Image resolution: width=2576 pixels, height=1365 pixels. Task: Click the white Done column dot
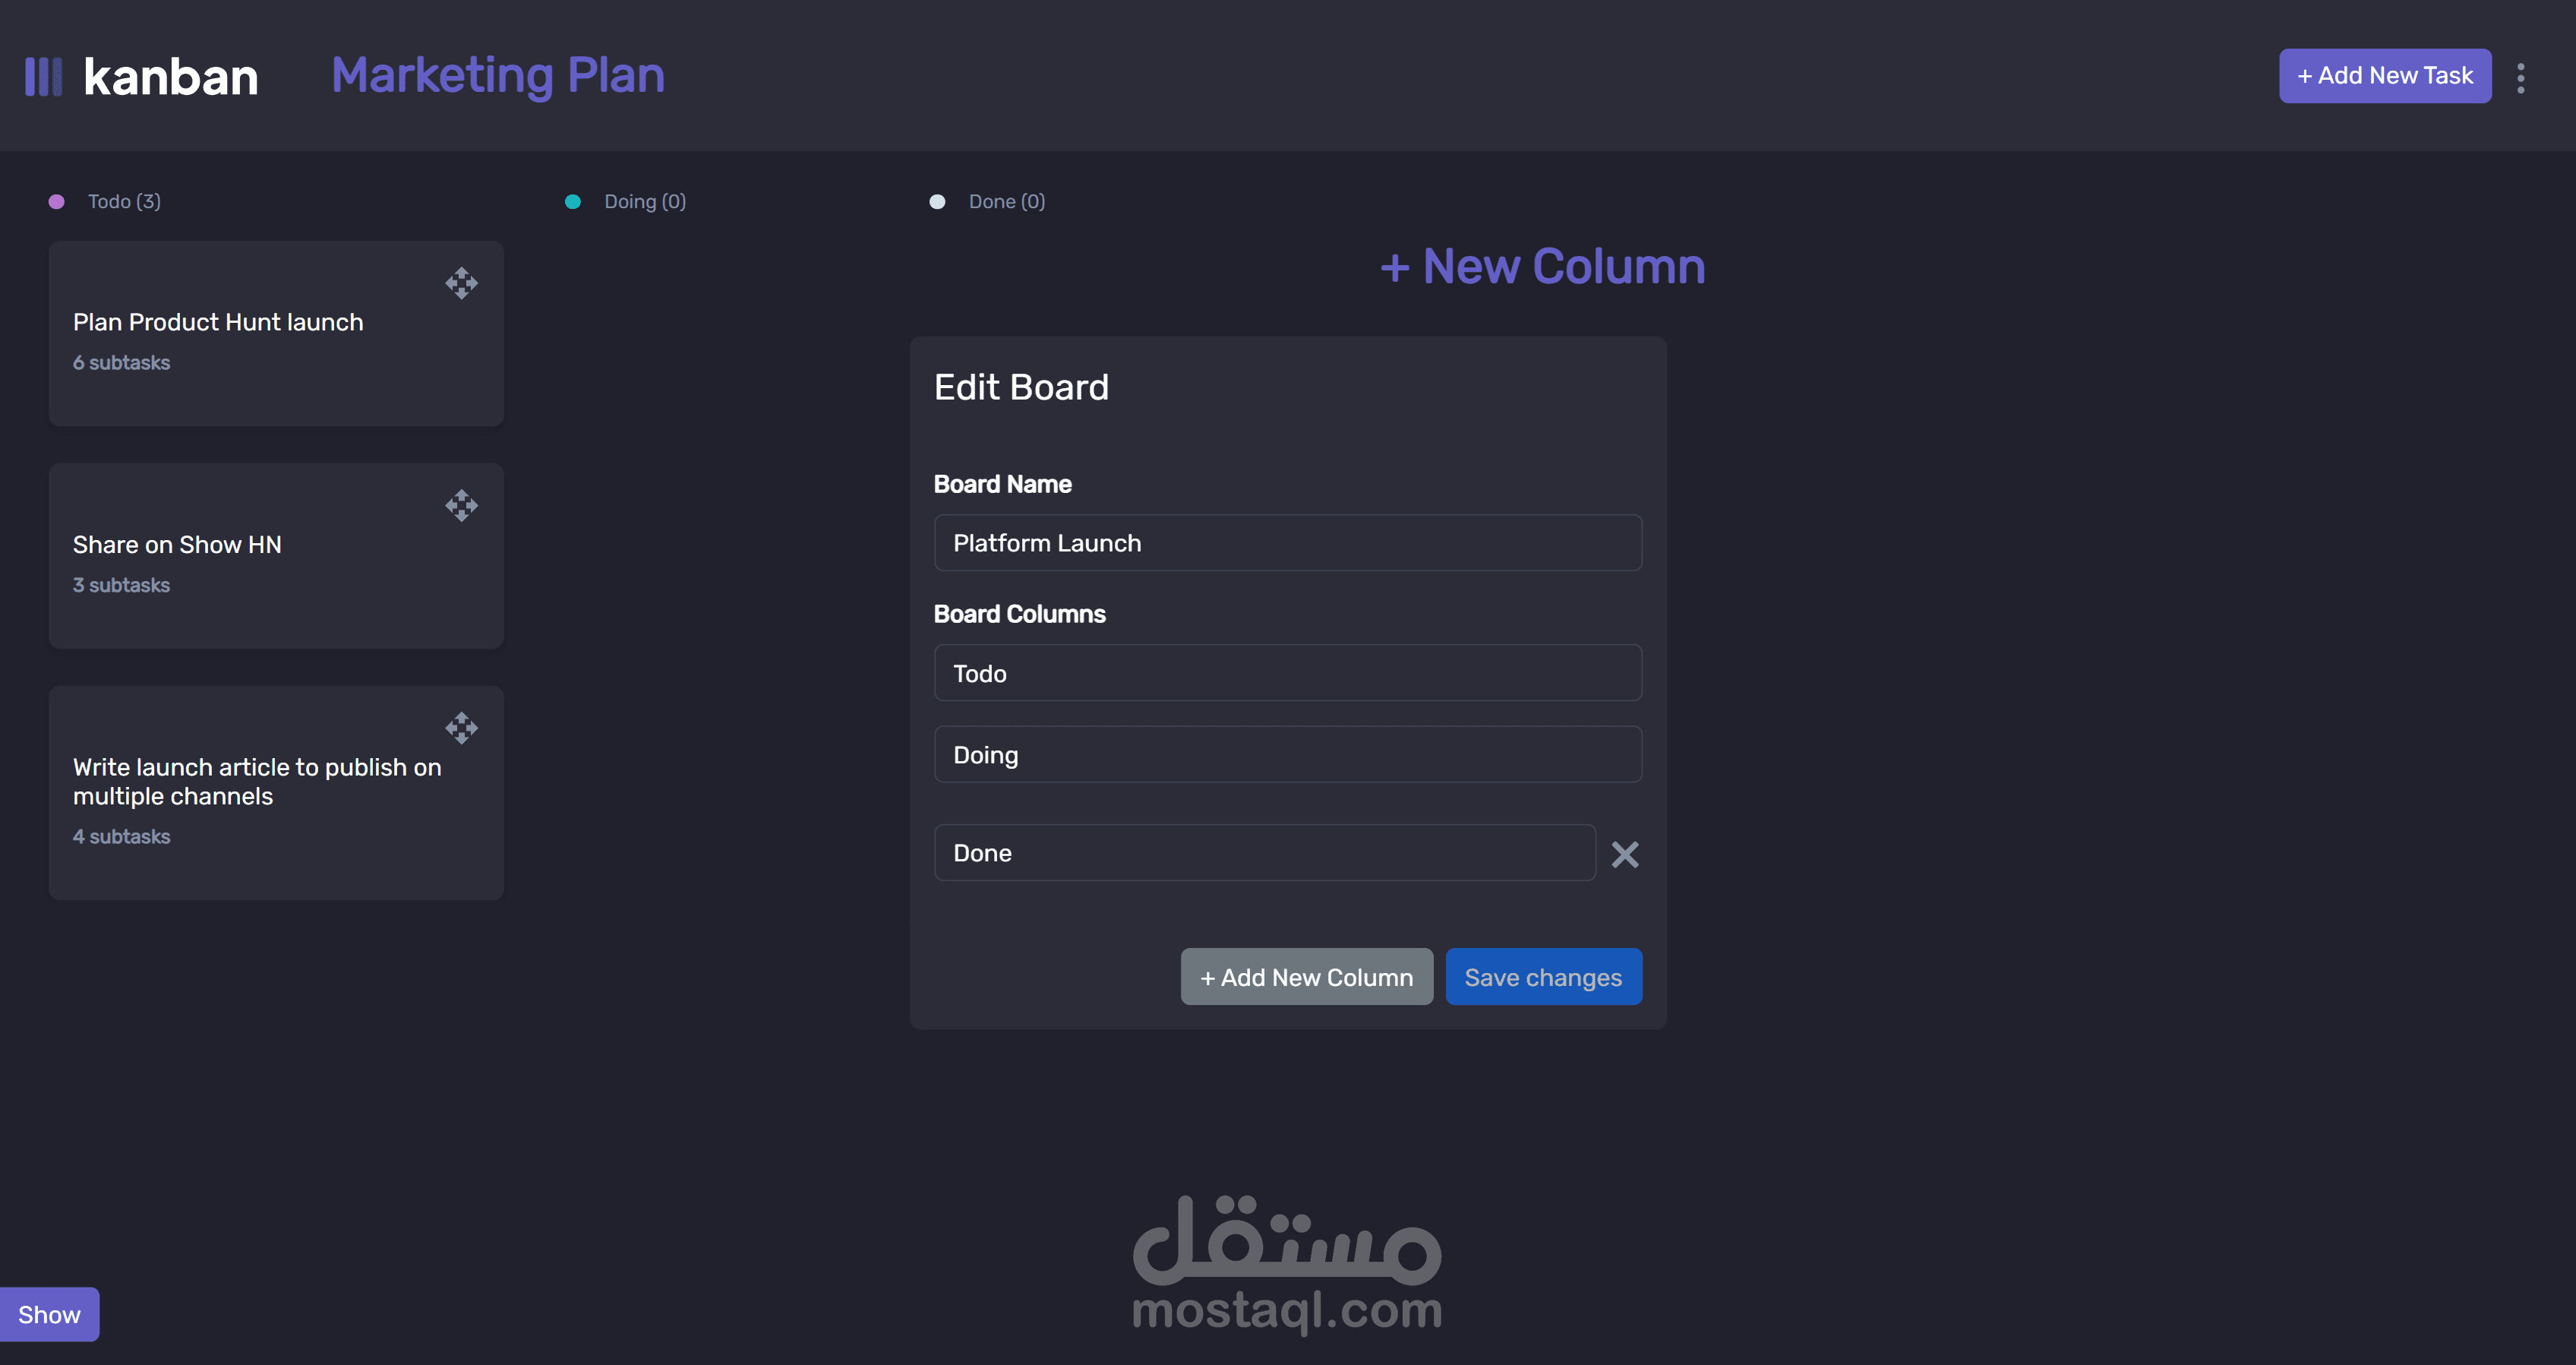point(937,202)
